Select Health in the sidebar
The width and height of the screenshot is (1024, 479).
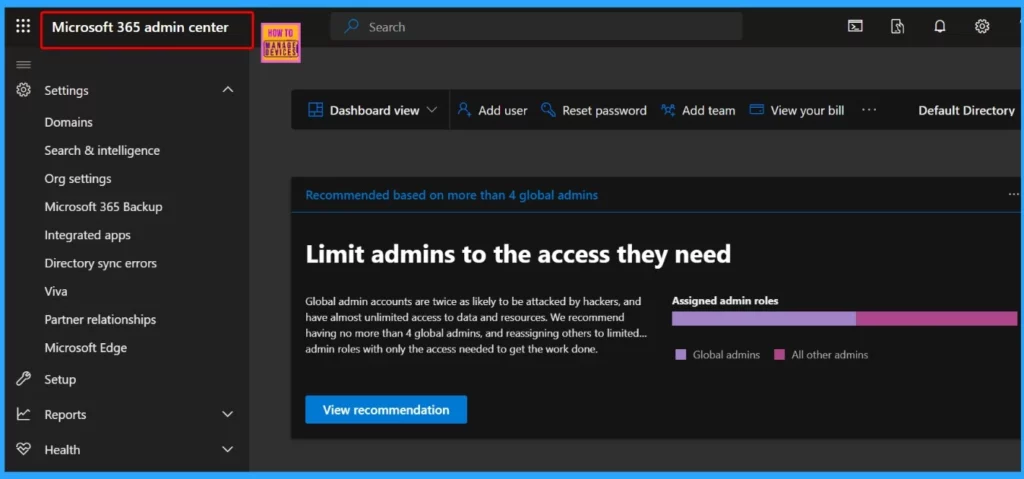(62, 450)
